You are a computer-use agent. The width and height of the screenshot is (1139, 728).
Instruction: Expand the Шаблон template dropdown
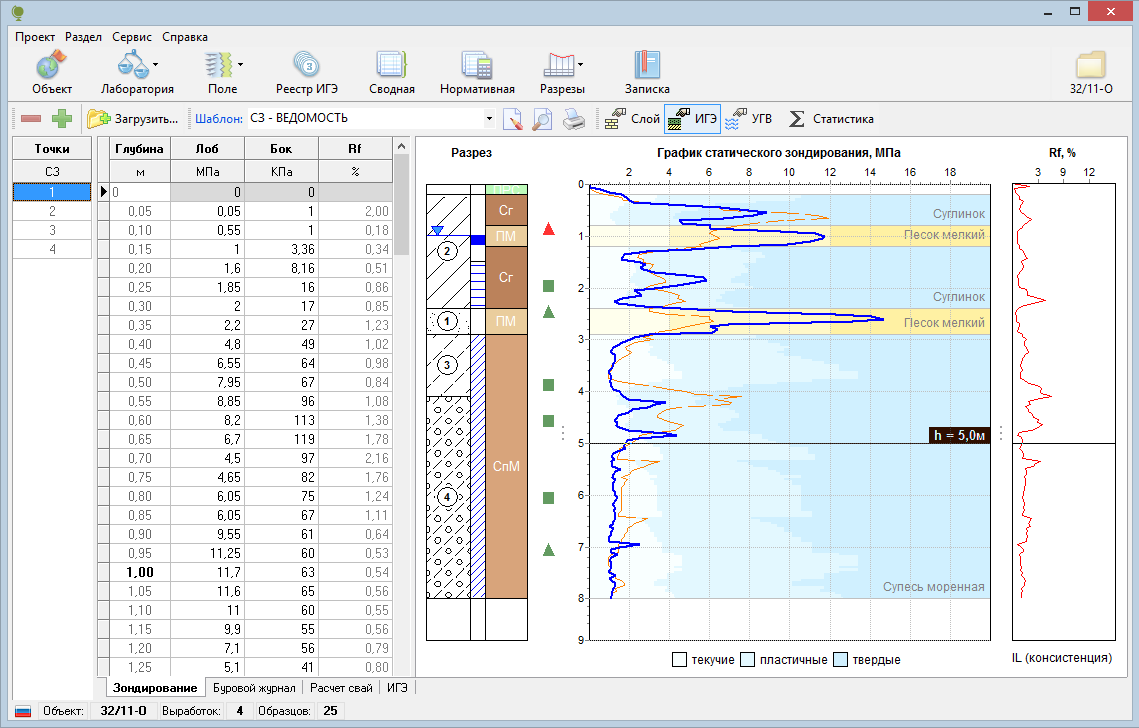[x=489, y=119]
